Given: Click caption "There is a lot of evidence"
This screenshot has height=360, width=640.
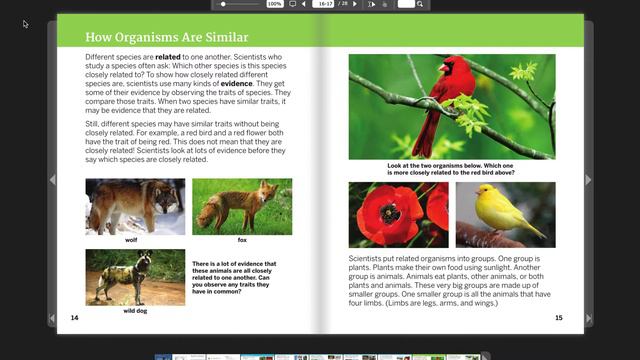Looking at the screenshot, I should coord(234,278).
